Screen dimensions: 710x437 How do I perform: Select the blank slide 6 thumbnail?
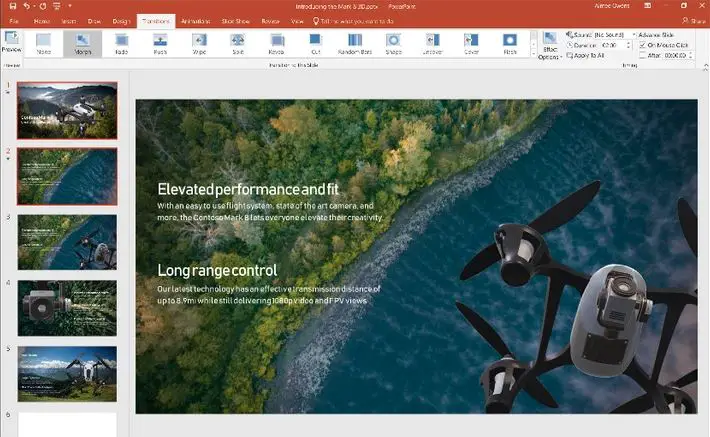[67, 424]
